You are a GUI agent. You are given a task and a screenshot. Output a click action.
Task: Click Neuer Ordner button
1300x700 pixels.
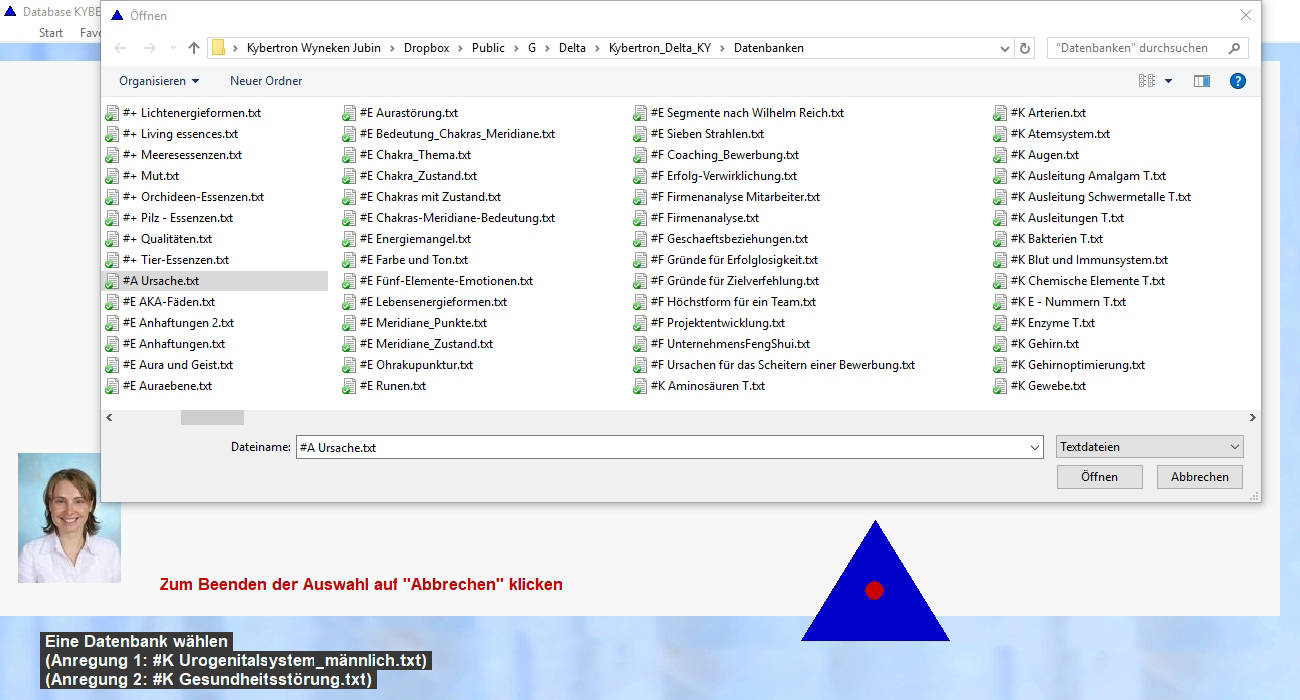266,81
